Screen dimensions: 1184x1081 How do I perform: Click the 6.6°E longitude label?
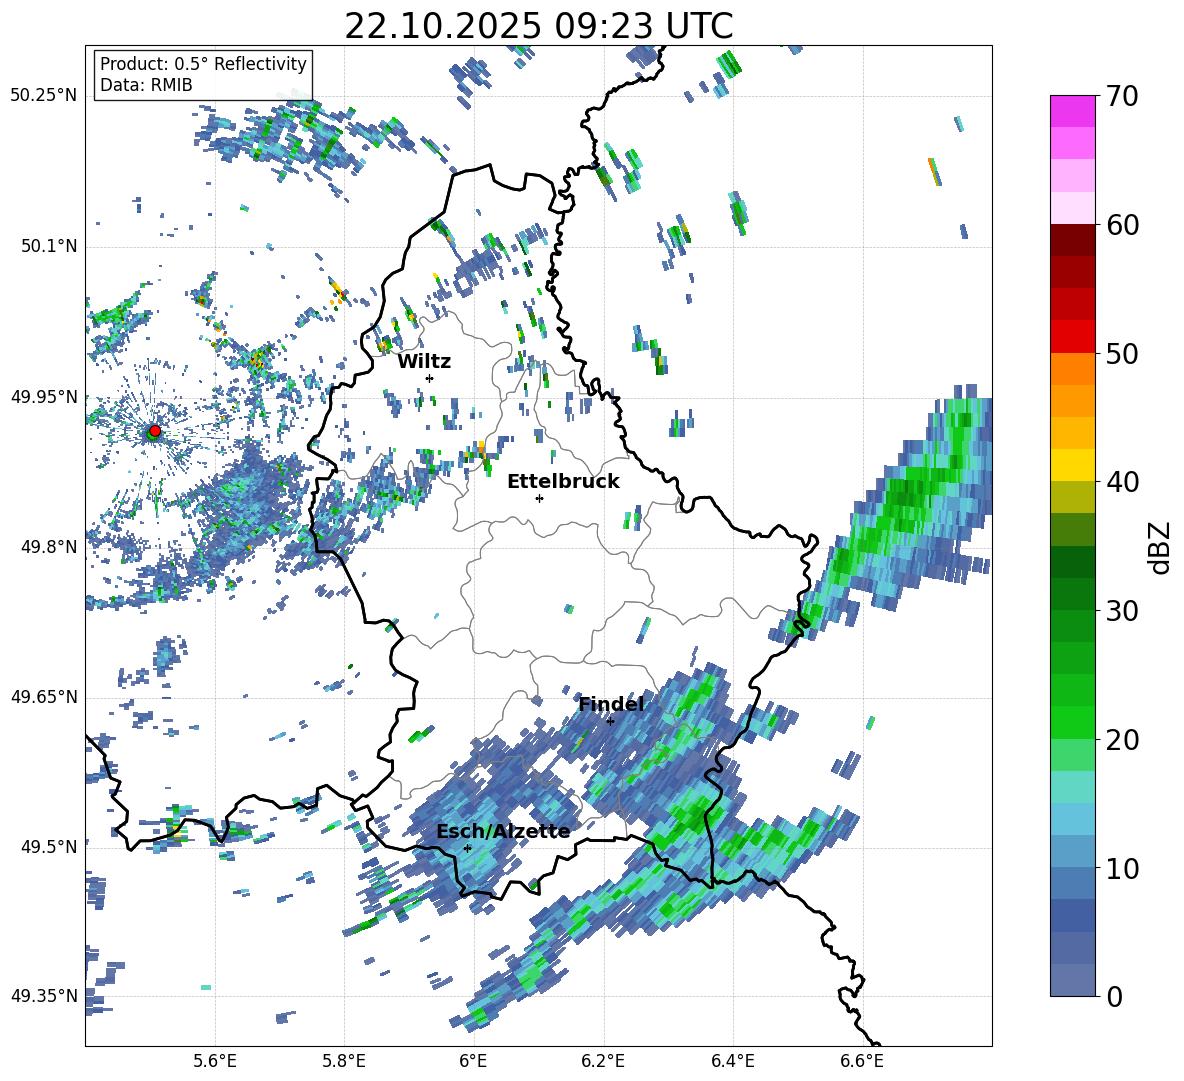point(862,1061)
